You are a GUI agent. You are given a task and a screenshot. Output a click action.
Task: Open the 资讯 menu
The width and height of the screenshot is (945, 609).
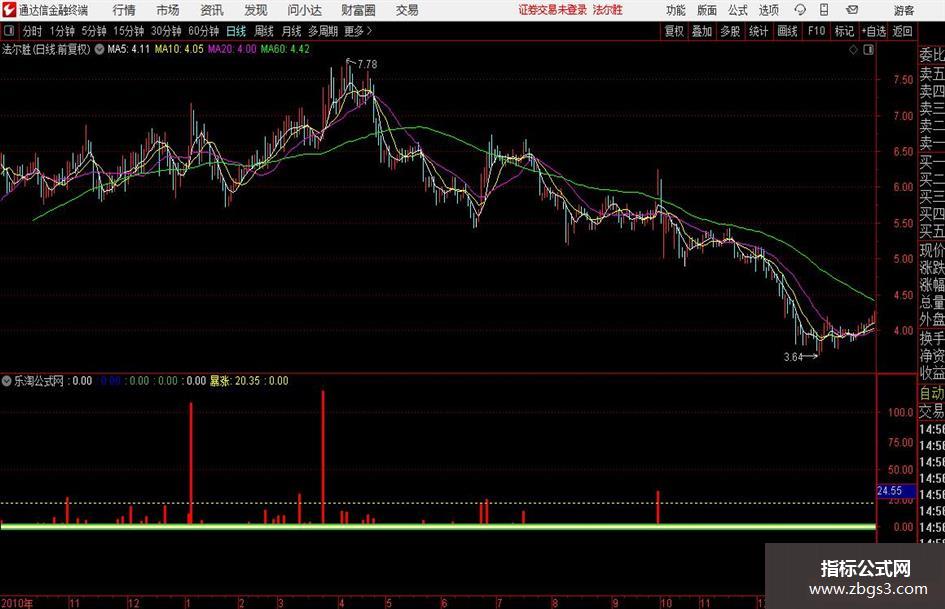[x=212, y=10]
